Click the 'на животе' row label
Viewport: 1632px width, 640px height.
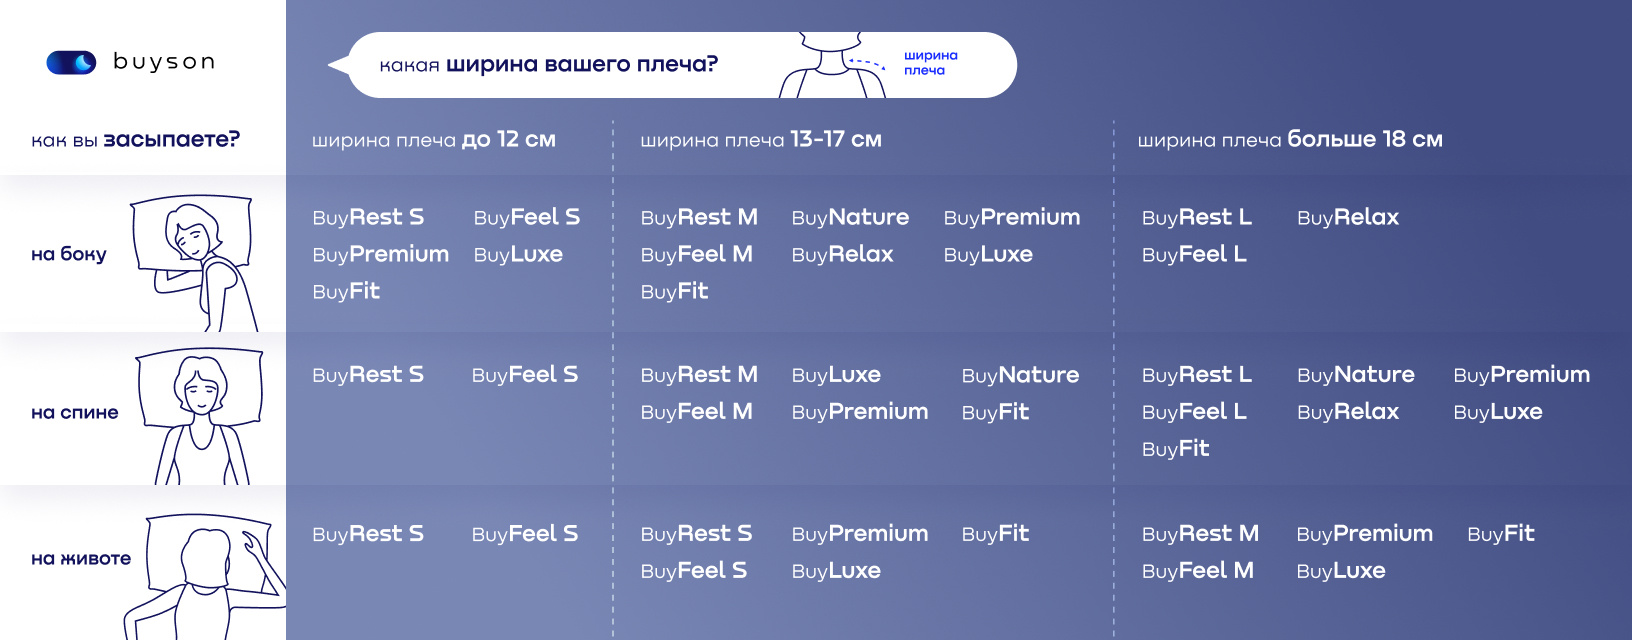pos(81,558)
